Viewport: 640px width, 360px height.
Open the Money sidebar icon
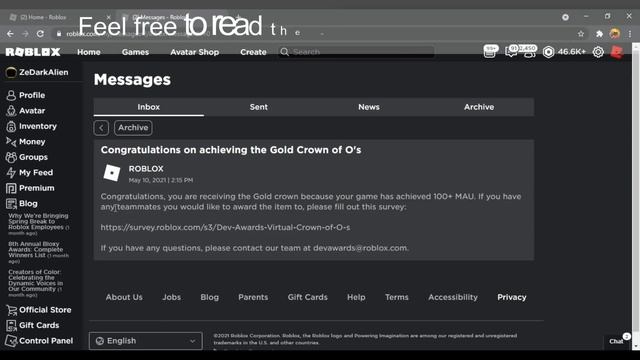coord(11,142)
